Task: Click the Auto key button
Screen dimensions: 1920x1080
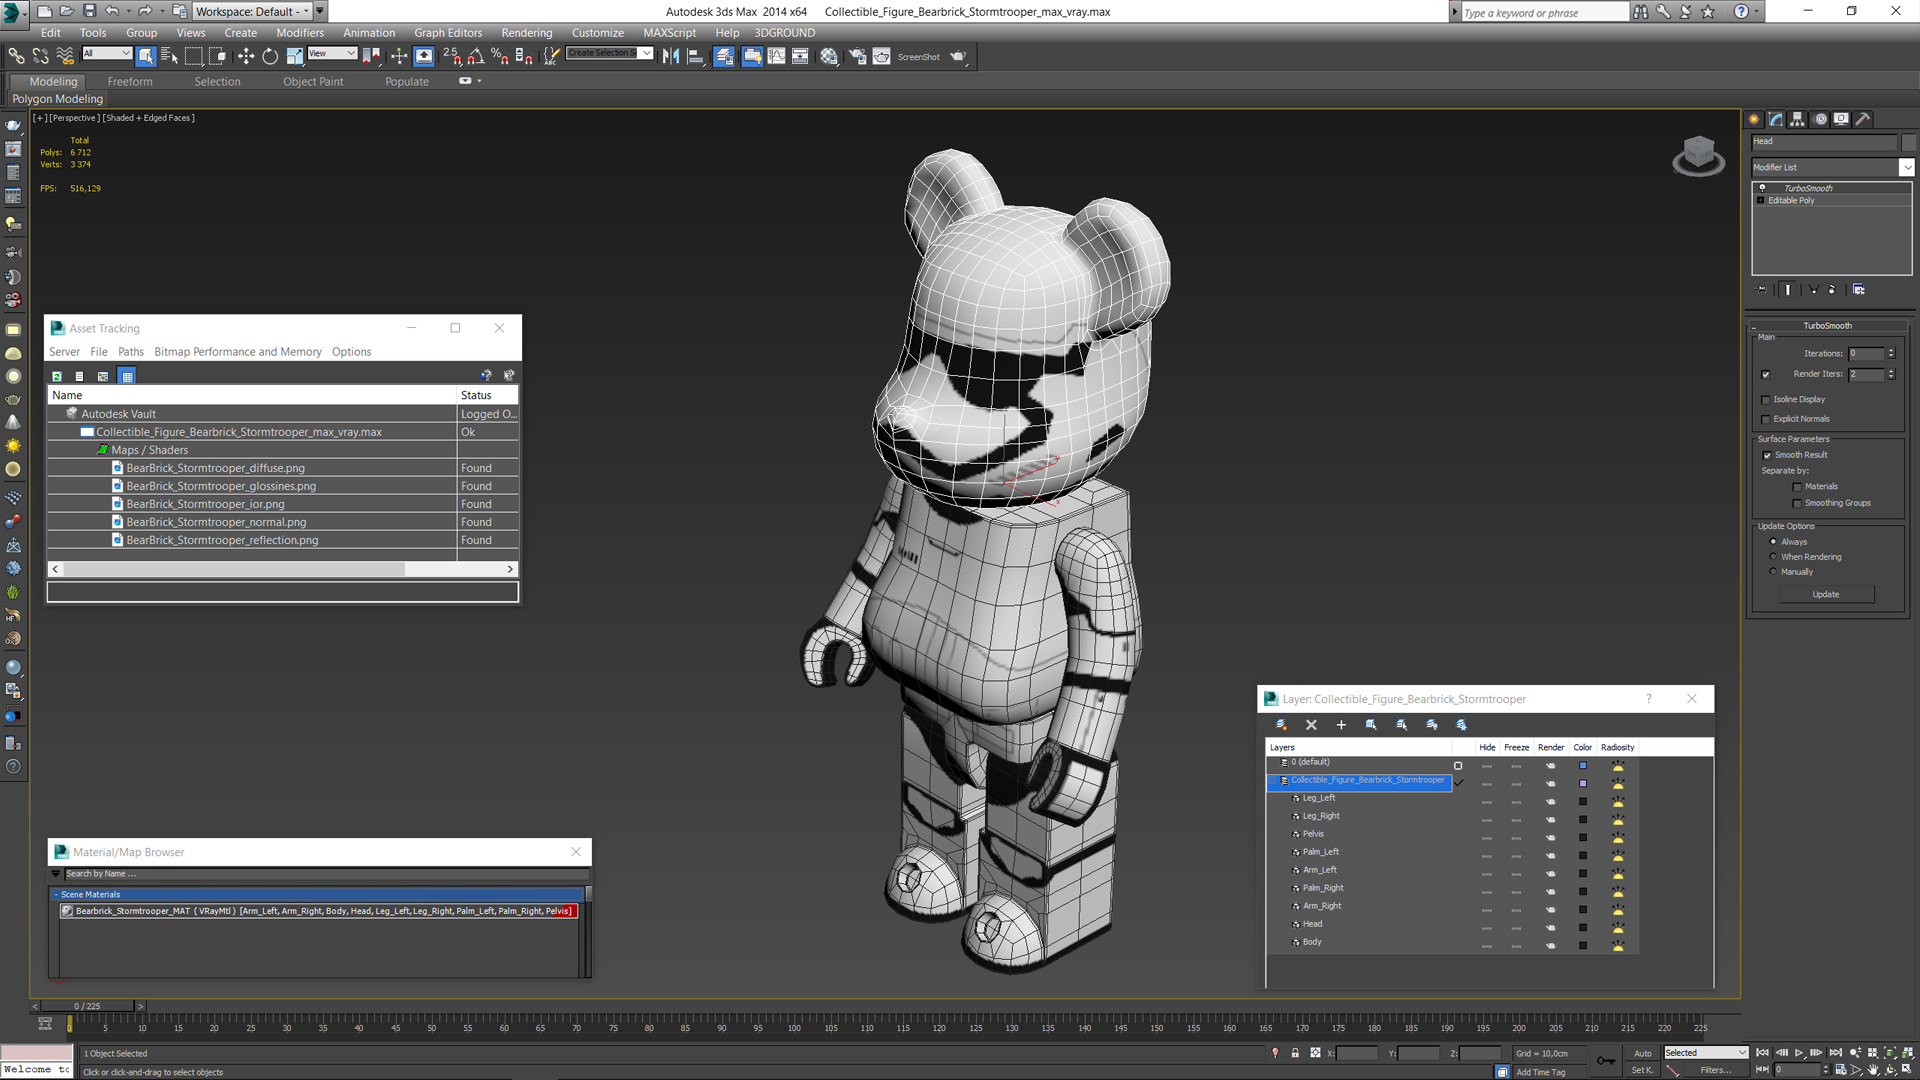Action: click(x=1643, y=1053)
